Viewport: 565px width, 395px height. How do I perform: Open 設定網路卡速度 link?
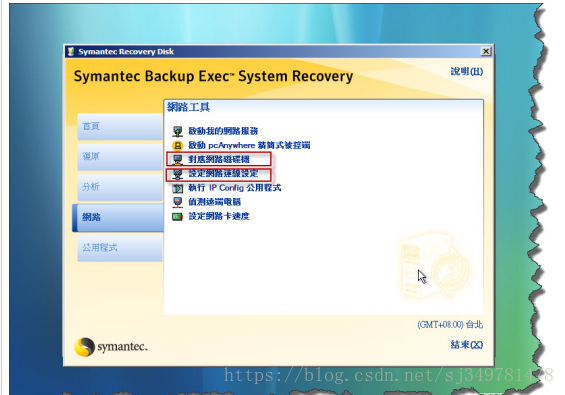pyautogui.click(x=219, y=216)
